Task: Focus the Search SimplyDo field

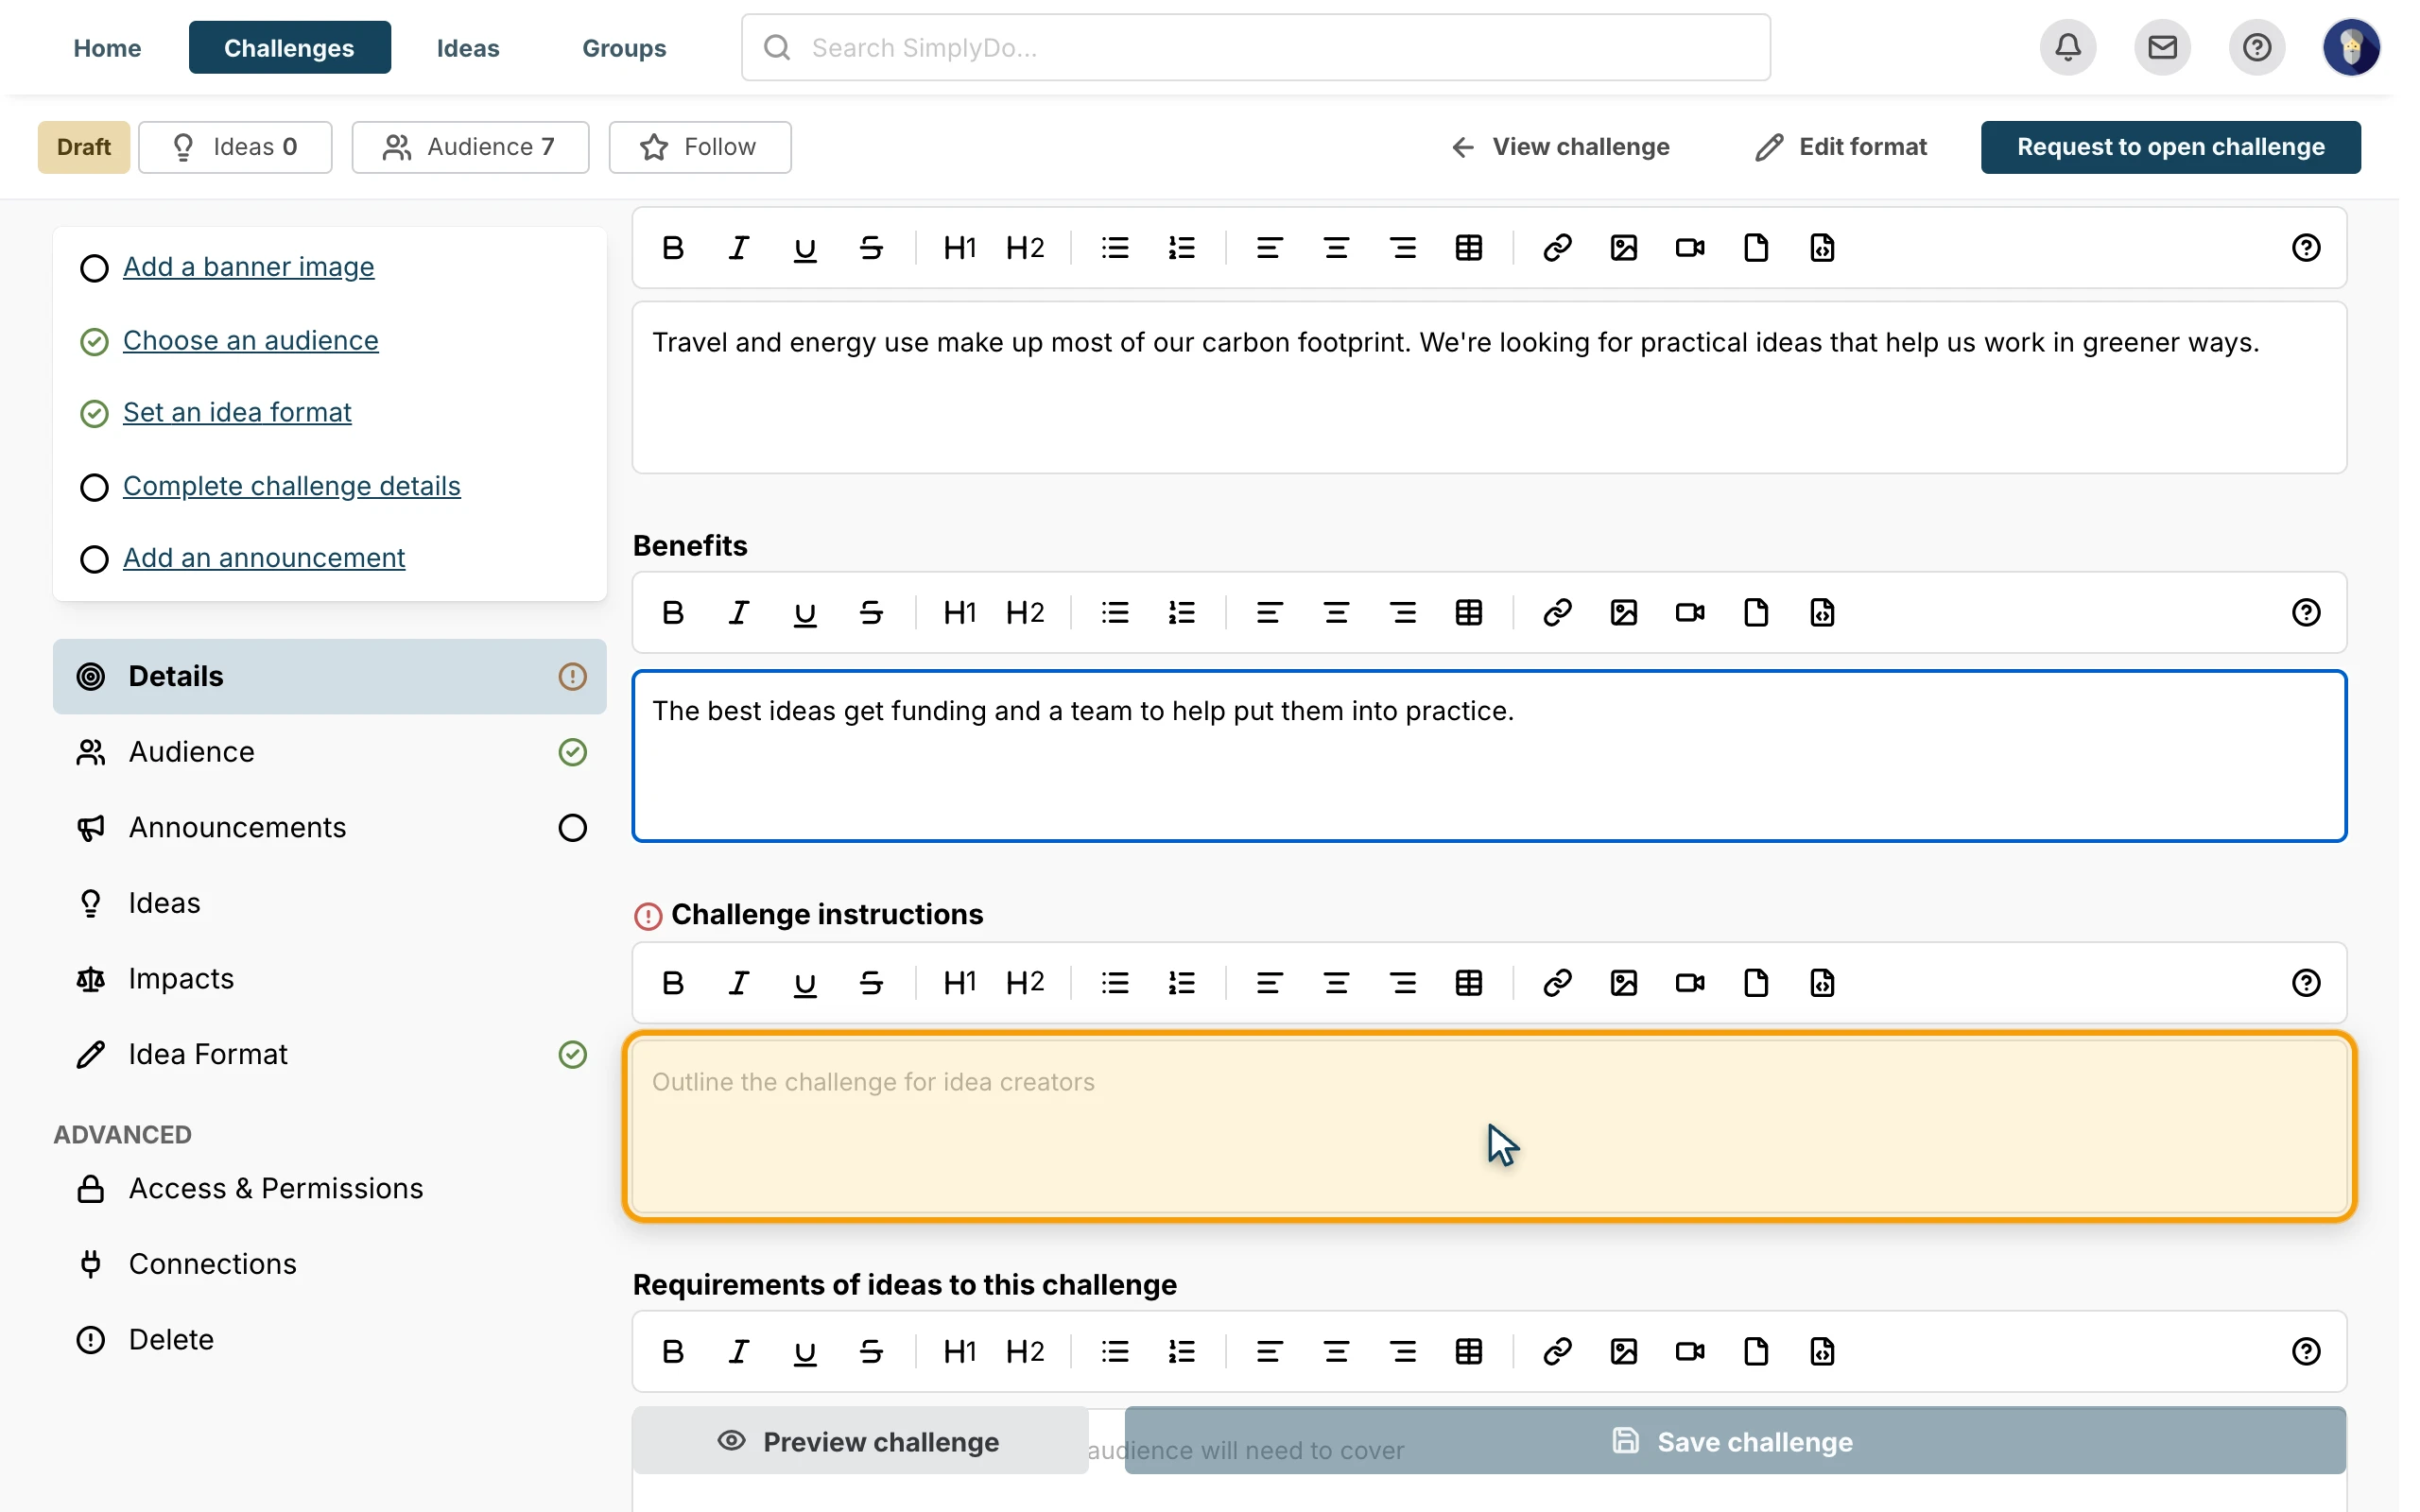Action: click(x=1255, y=47)
